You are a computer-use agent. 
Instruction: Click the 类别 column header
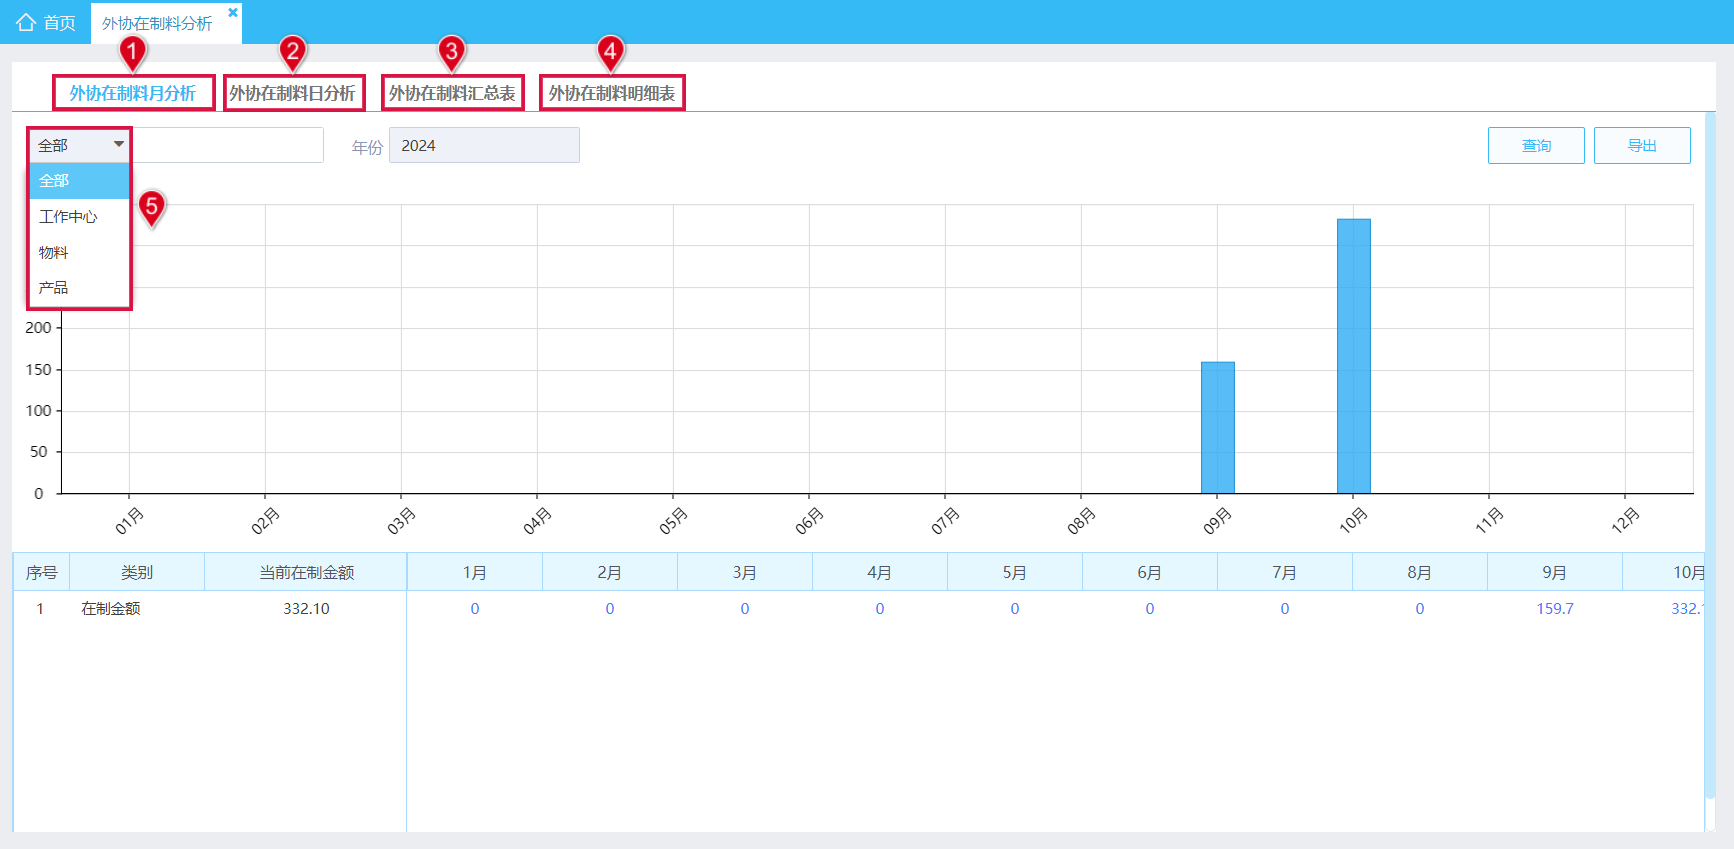(x=137, y=572)
